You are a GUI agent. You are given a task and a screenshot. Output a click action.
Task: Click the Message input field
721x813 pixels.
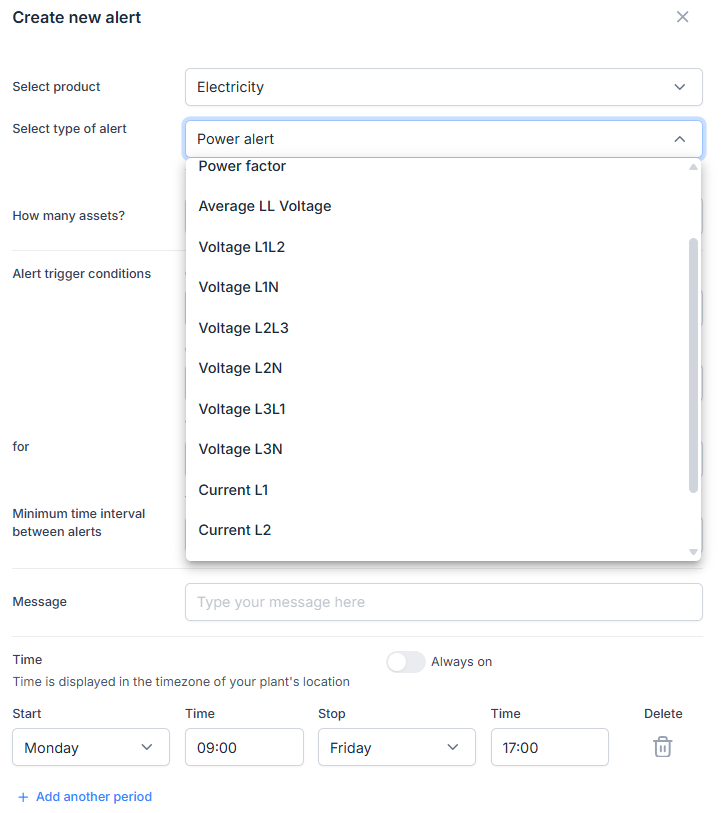point(443,602)
